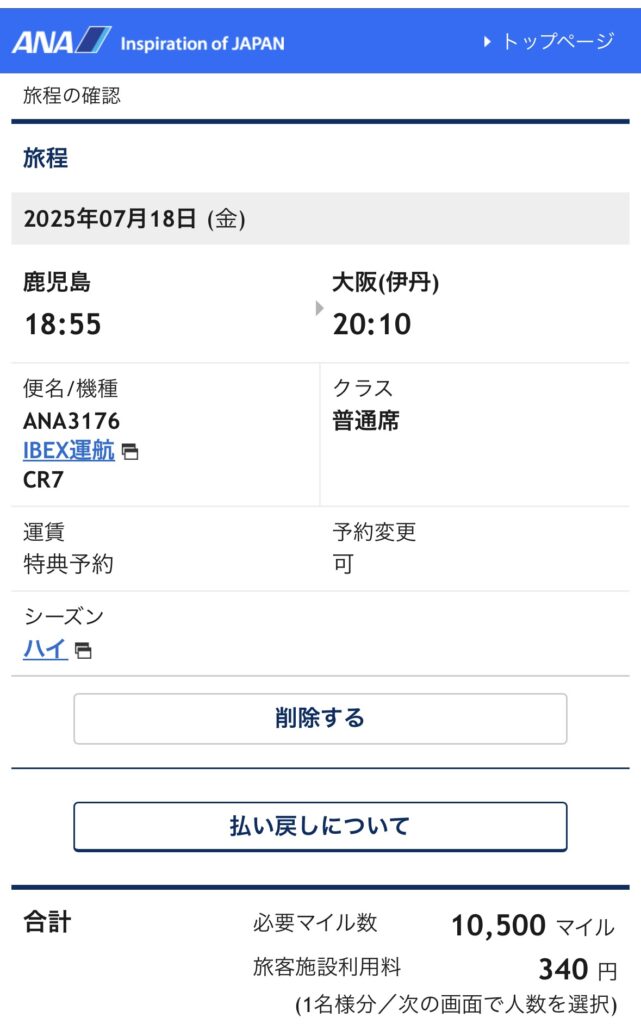Click the route arrow between 鹿児島 and 大阪
The image size is (641, 1024).
(x=319, y=308)
